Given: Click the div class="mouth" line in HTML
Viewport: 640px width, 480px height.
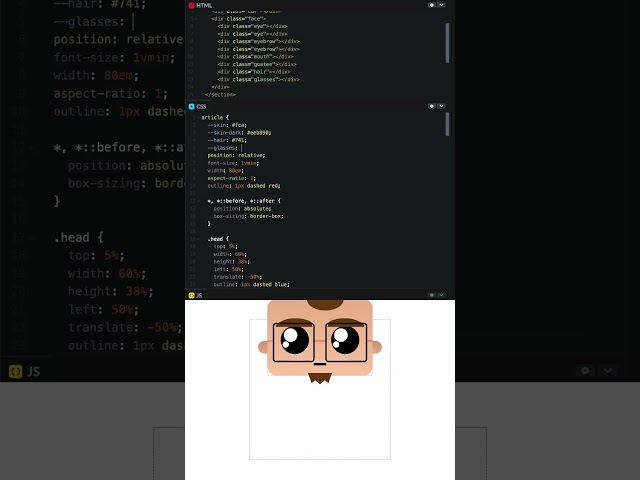Looking at the screenshot, I should (256, 57).
